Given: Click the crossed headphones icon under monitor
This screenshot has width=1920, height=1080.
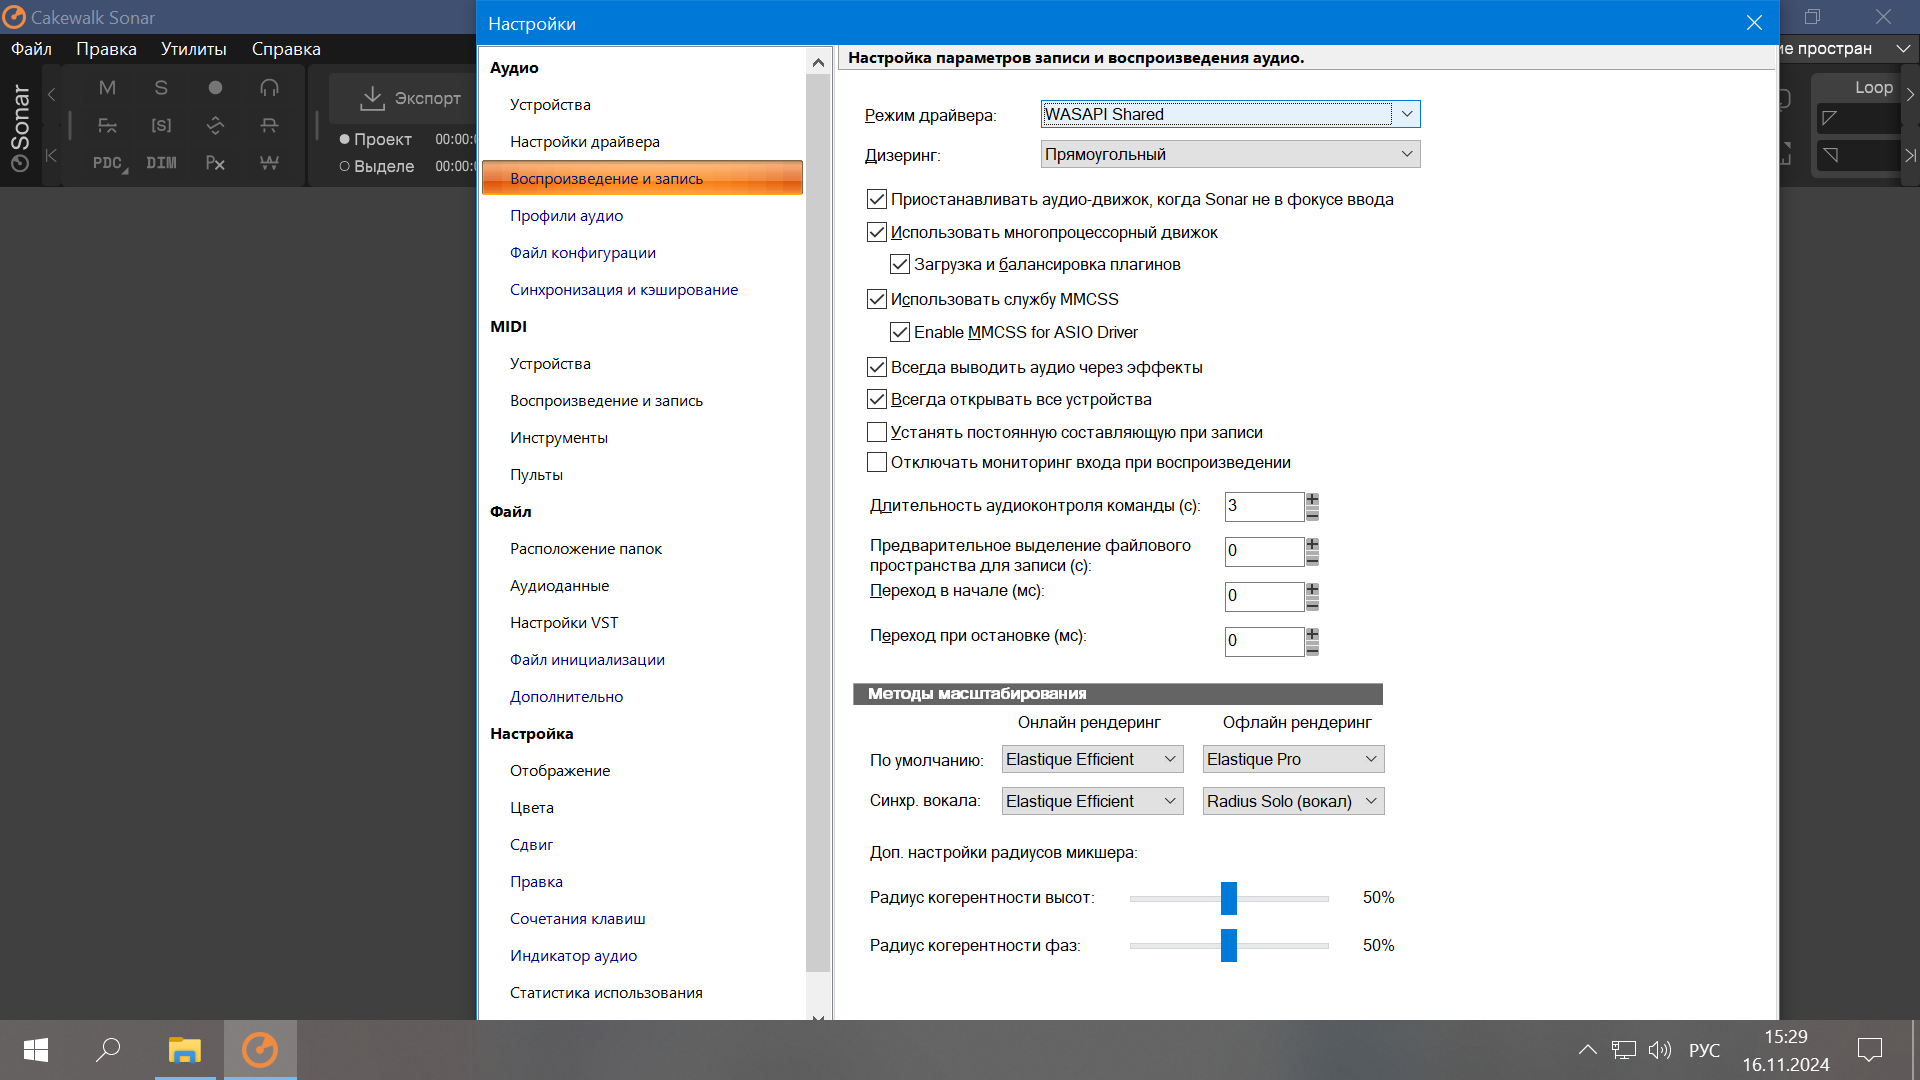Looking at the screenshot, I should click(269, 125).
